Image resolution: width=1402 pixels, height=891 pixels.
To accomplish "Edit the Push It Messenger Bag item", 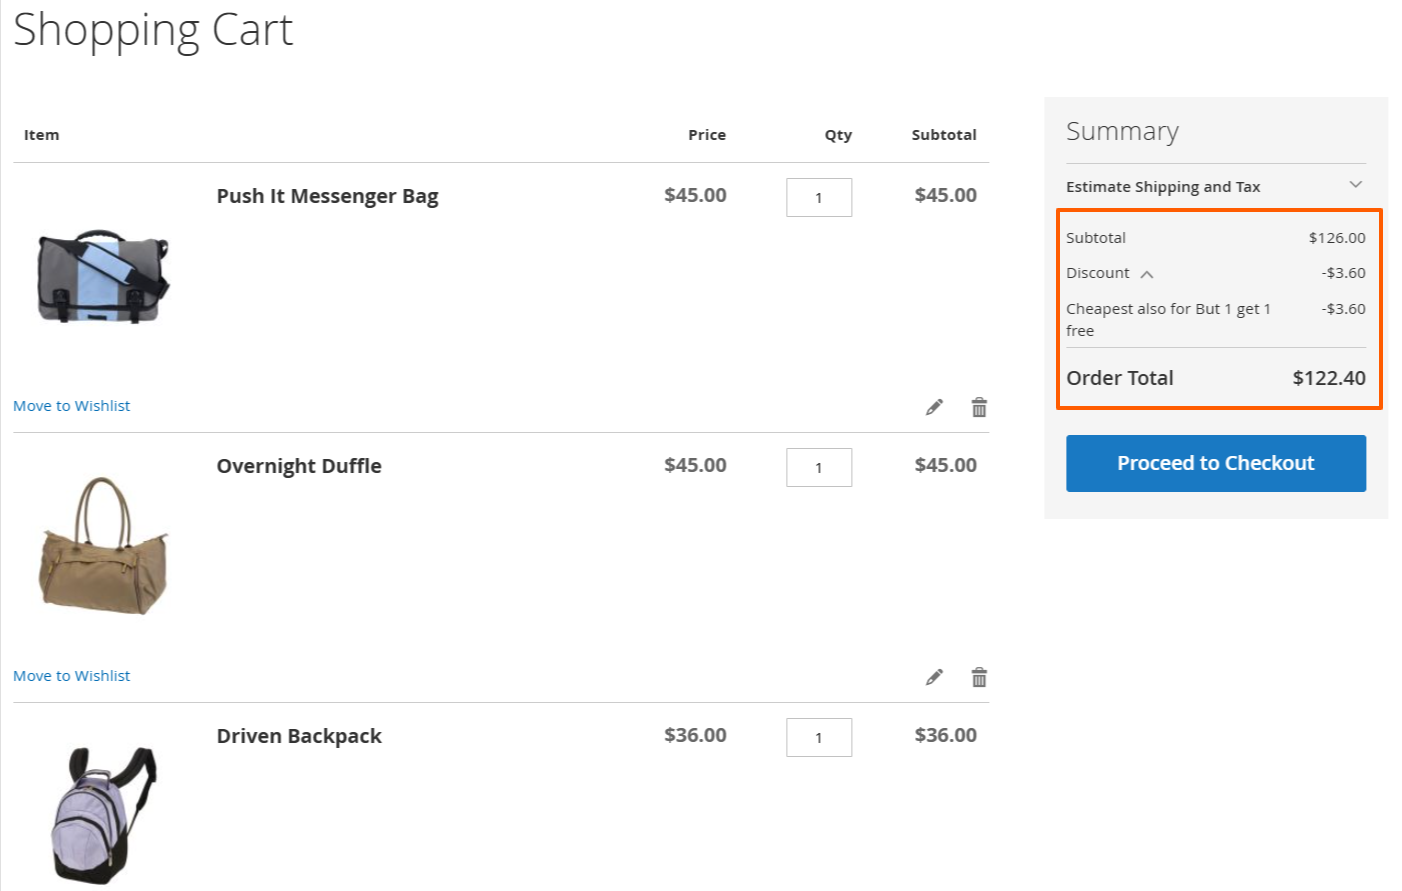I will [934, 407].
